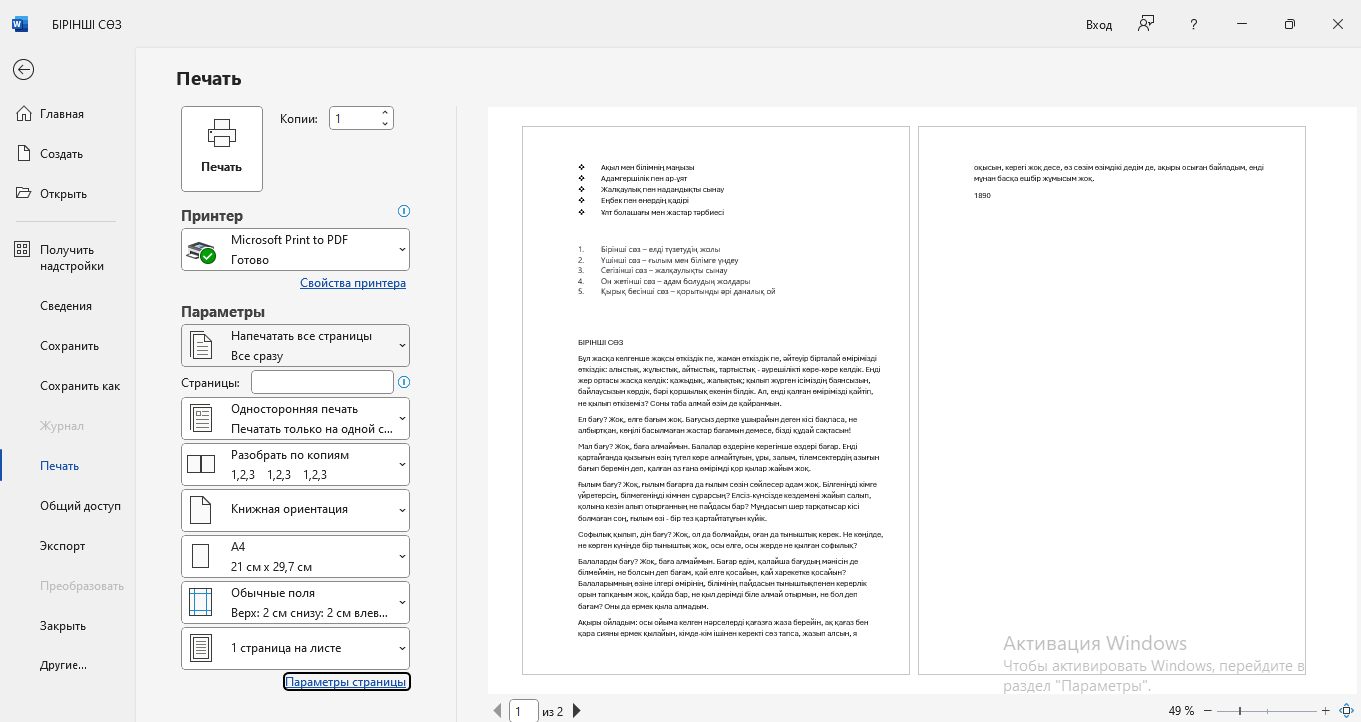Select Сохранить как in sidebar
This screenshot has height=722, width=1361.
[x=80, y=386]
